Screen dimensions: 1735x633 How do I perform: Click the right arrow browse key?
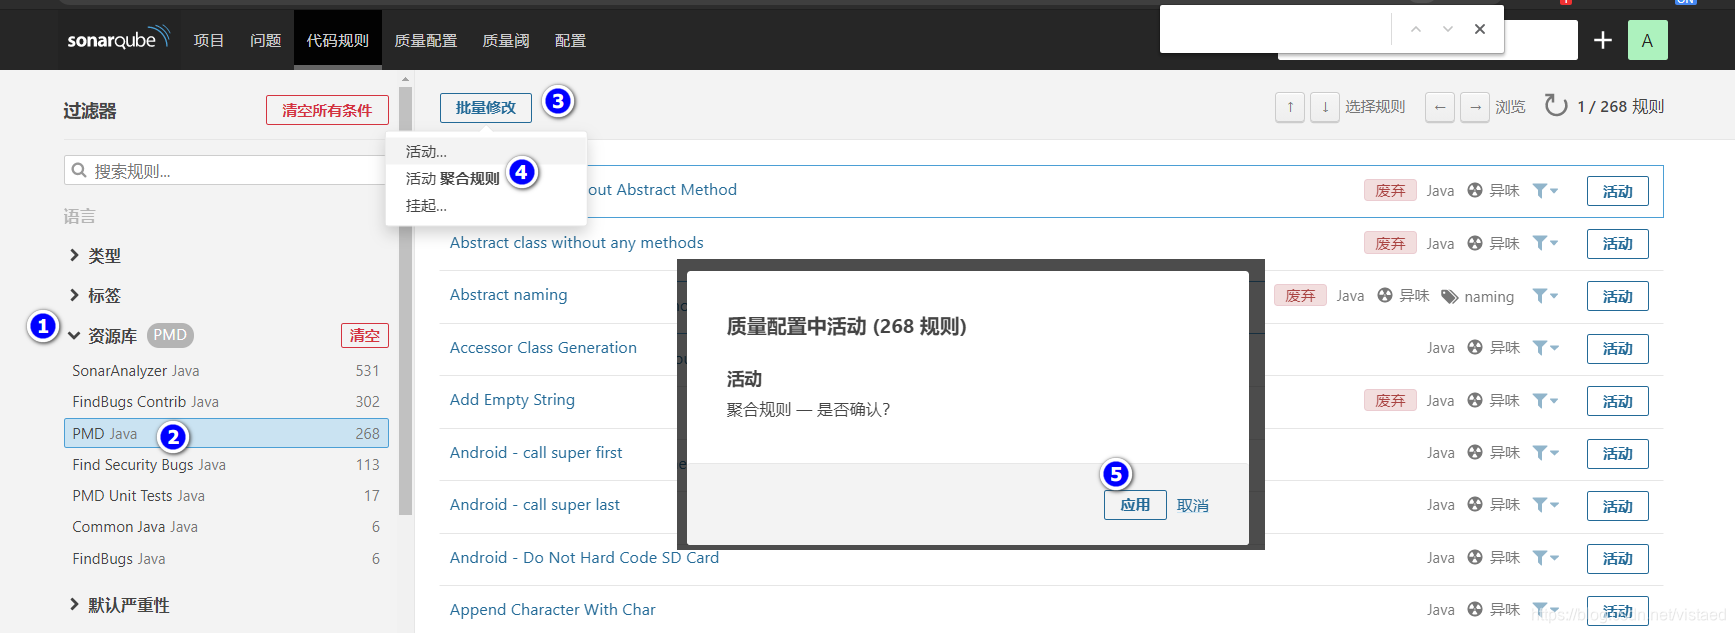[x=1475, y=107]
